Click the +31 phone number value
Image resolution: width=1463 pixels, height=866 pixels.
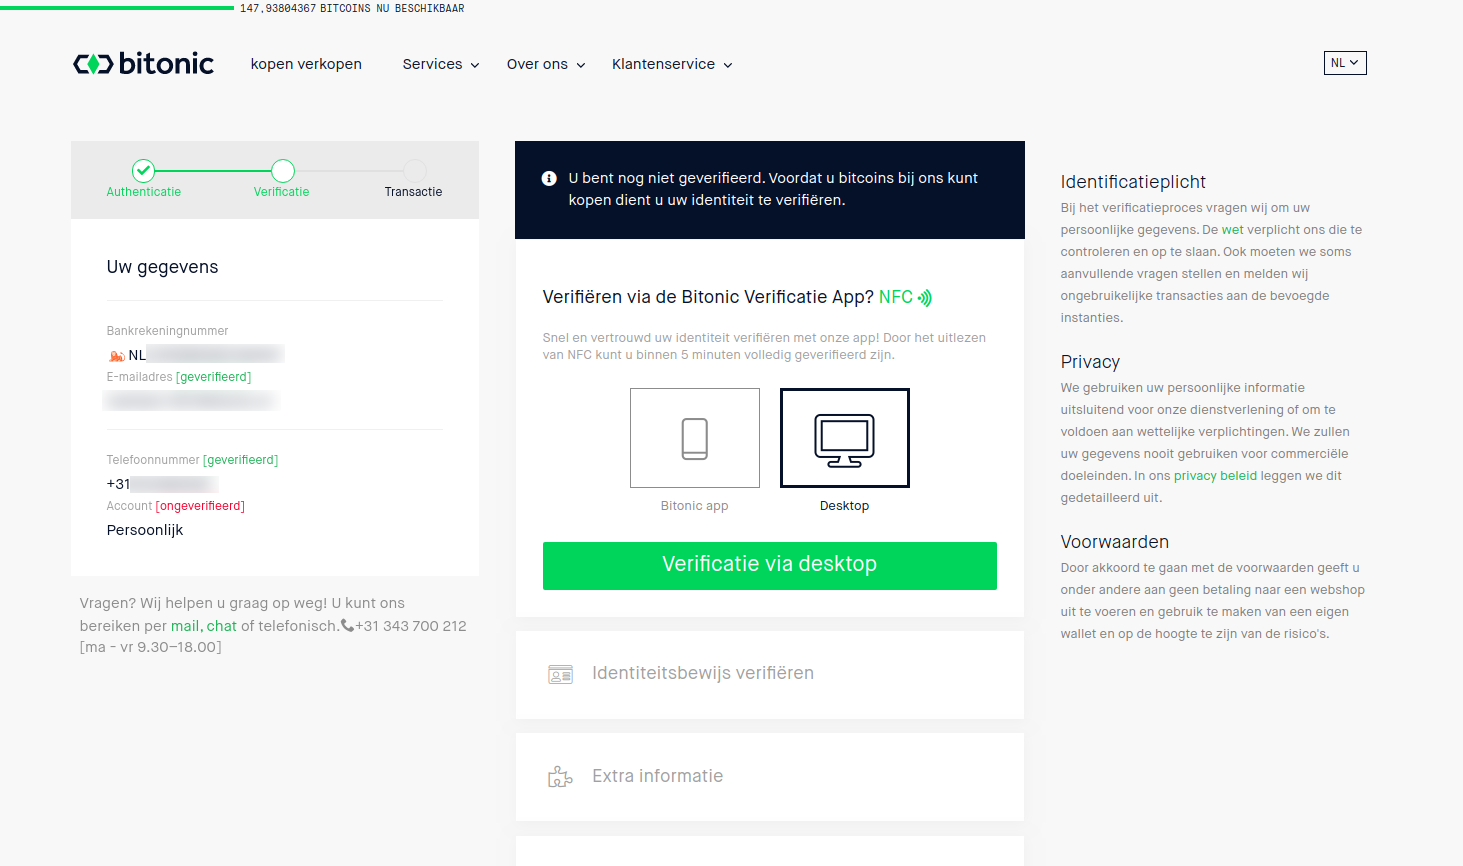coord(160,484)
